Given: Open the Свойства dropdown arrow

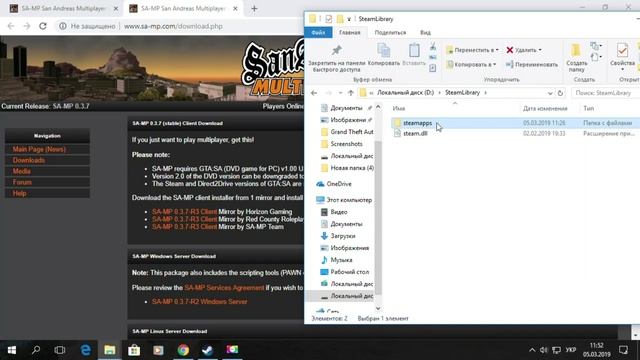Looking at the screenshot, I should tap(622, 70).
